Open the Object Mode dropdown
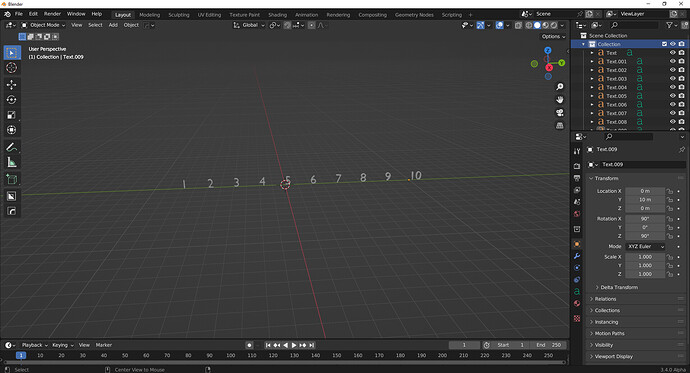 click(x=43, y=25)
